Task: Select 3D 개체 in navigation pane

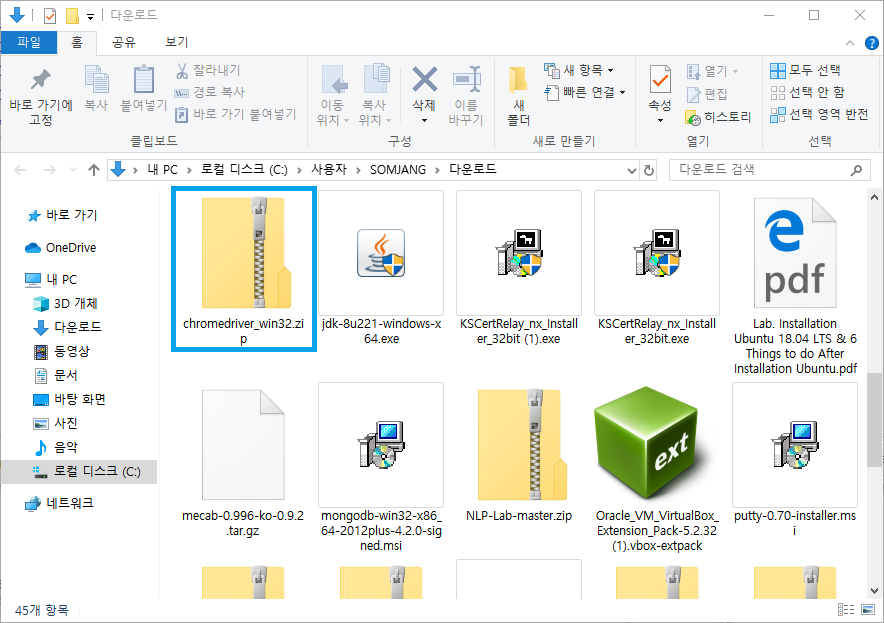Action: [65, 304]
